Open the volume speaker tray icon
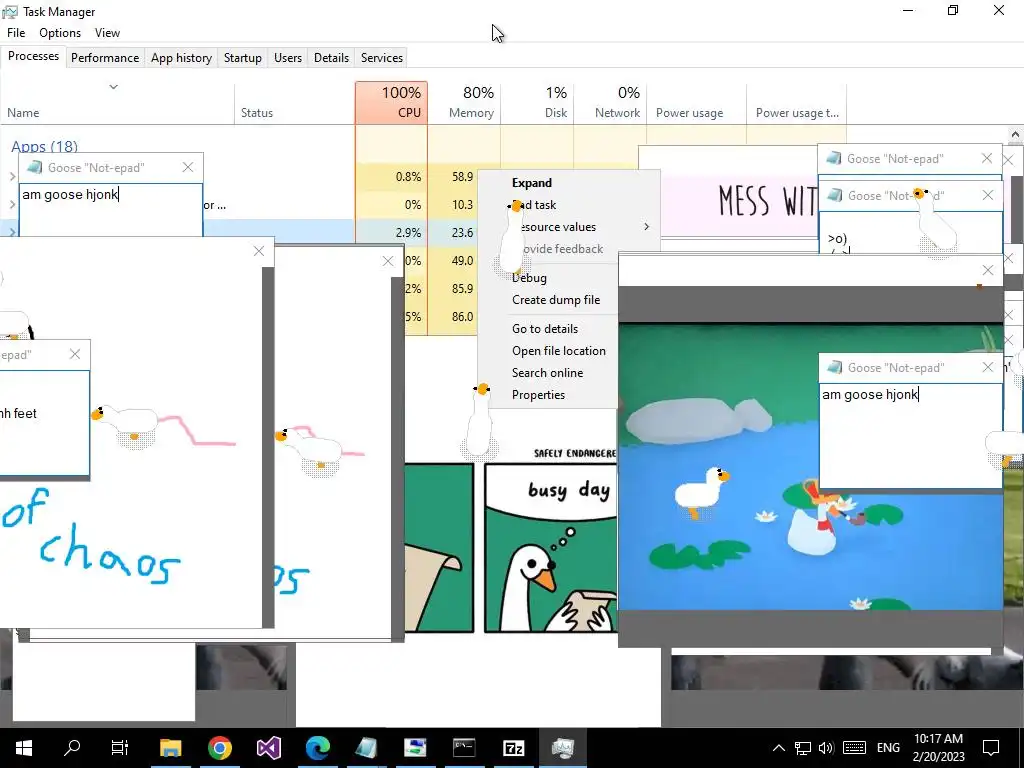Image resolution: width=1024 pixels, height=768 pixels. [x=825, y=748]
